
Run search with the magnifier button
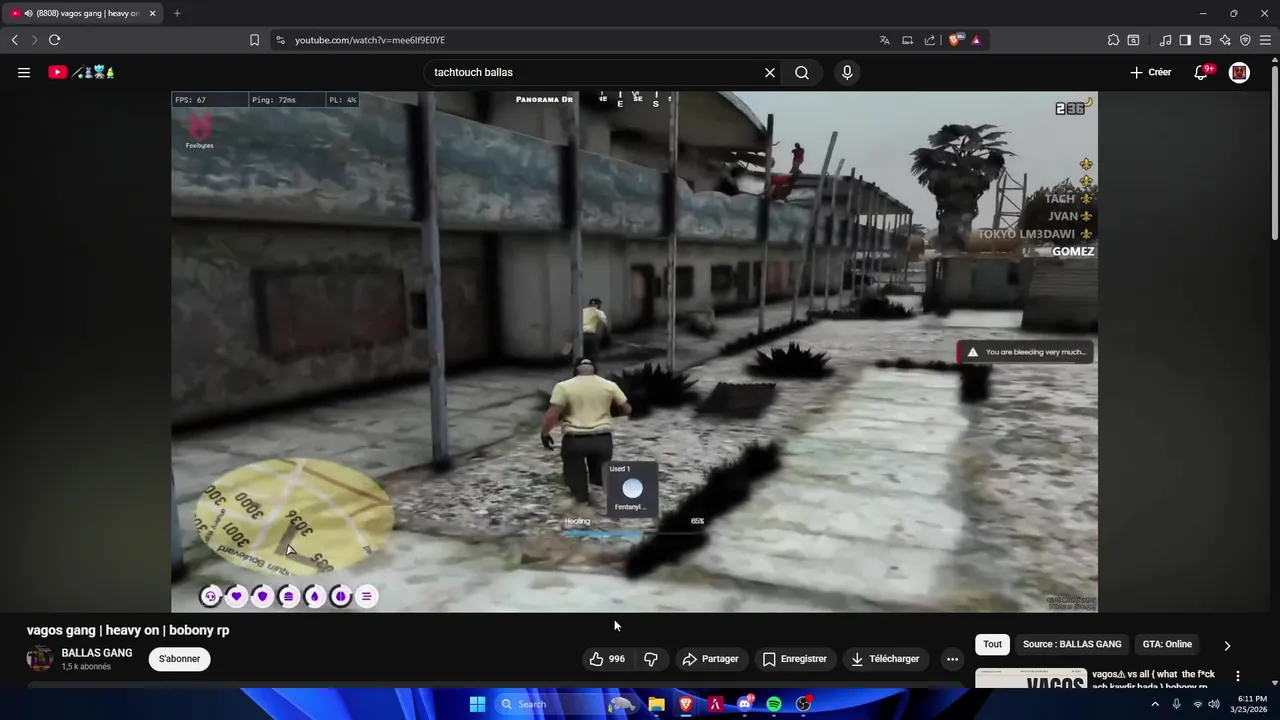tap(802, 72)
